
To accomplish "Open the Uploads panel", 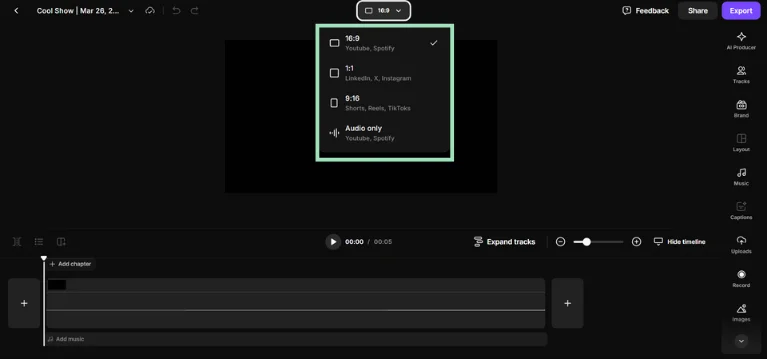I will [x=741, y=245].
